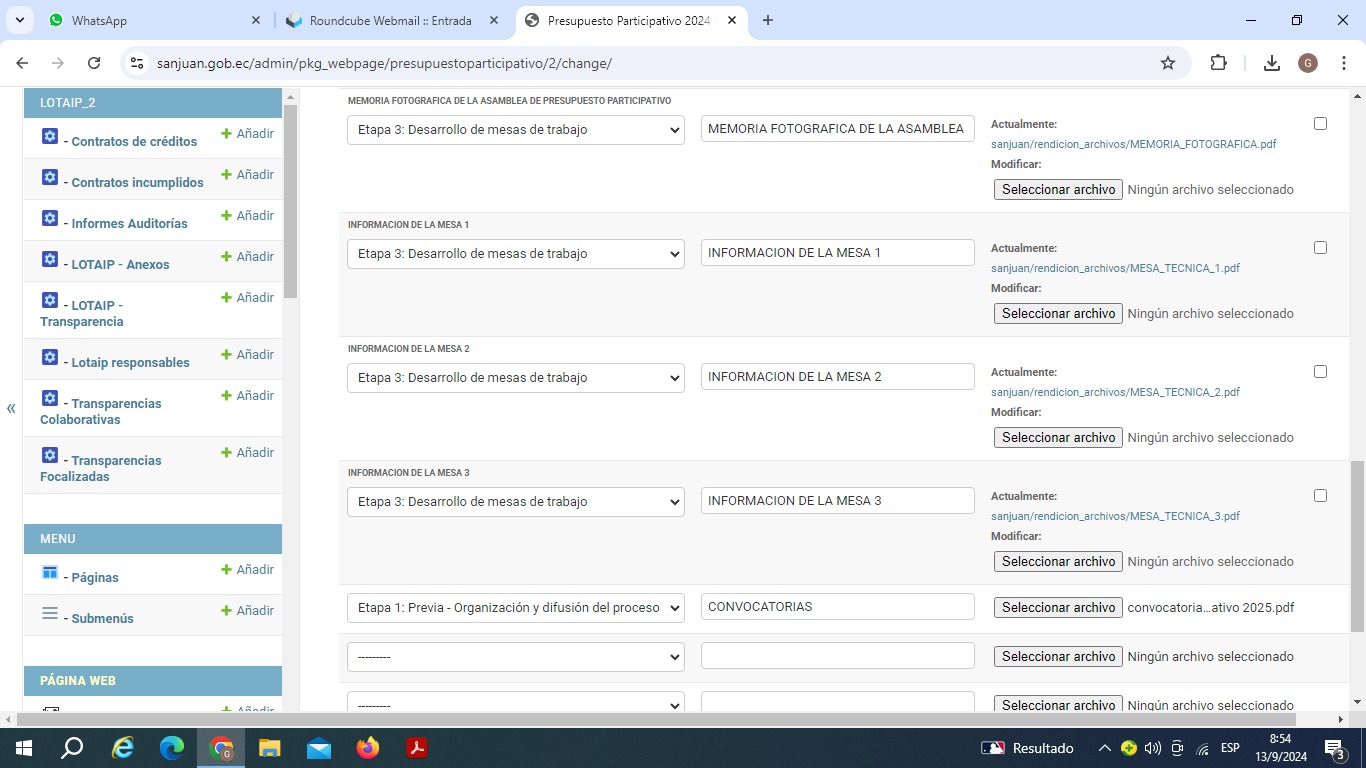Click the CONVOCATORIAS text input field
This screenshot has width=1366, height=768.
[837, 607]
